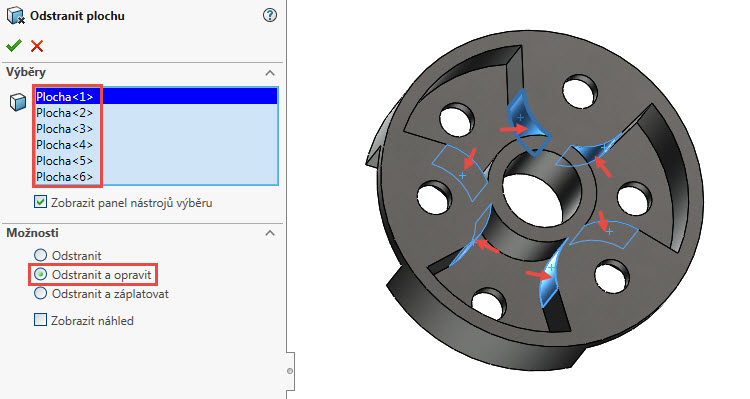Screen dimensions: 750x399
Task: Click the panel splitter collapse handle
Action: coord(290,371)
